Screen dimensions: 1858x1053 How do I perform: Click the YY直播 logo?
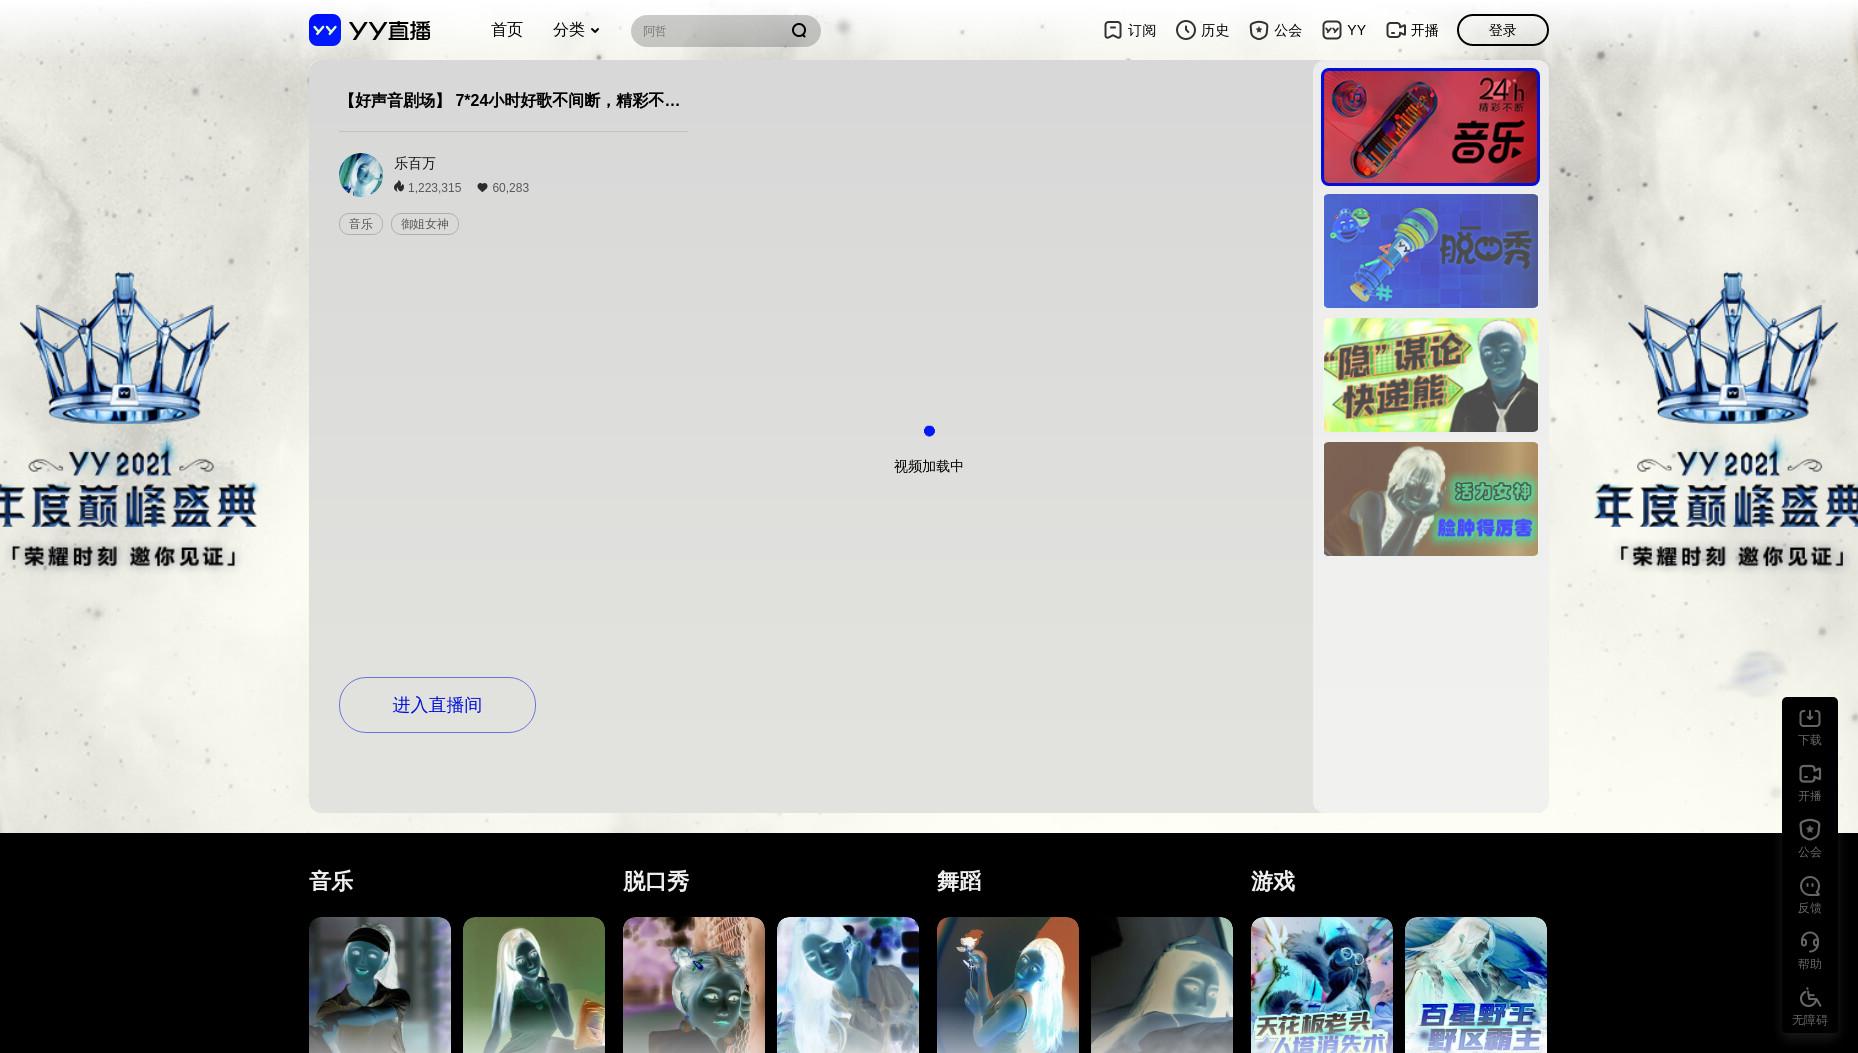[370, 30]
